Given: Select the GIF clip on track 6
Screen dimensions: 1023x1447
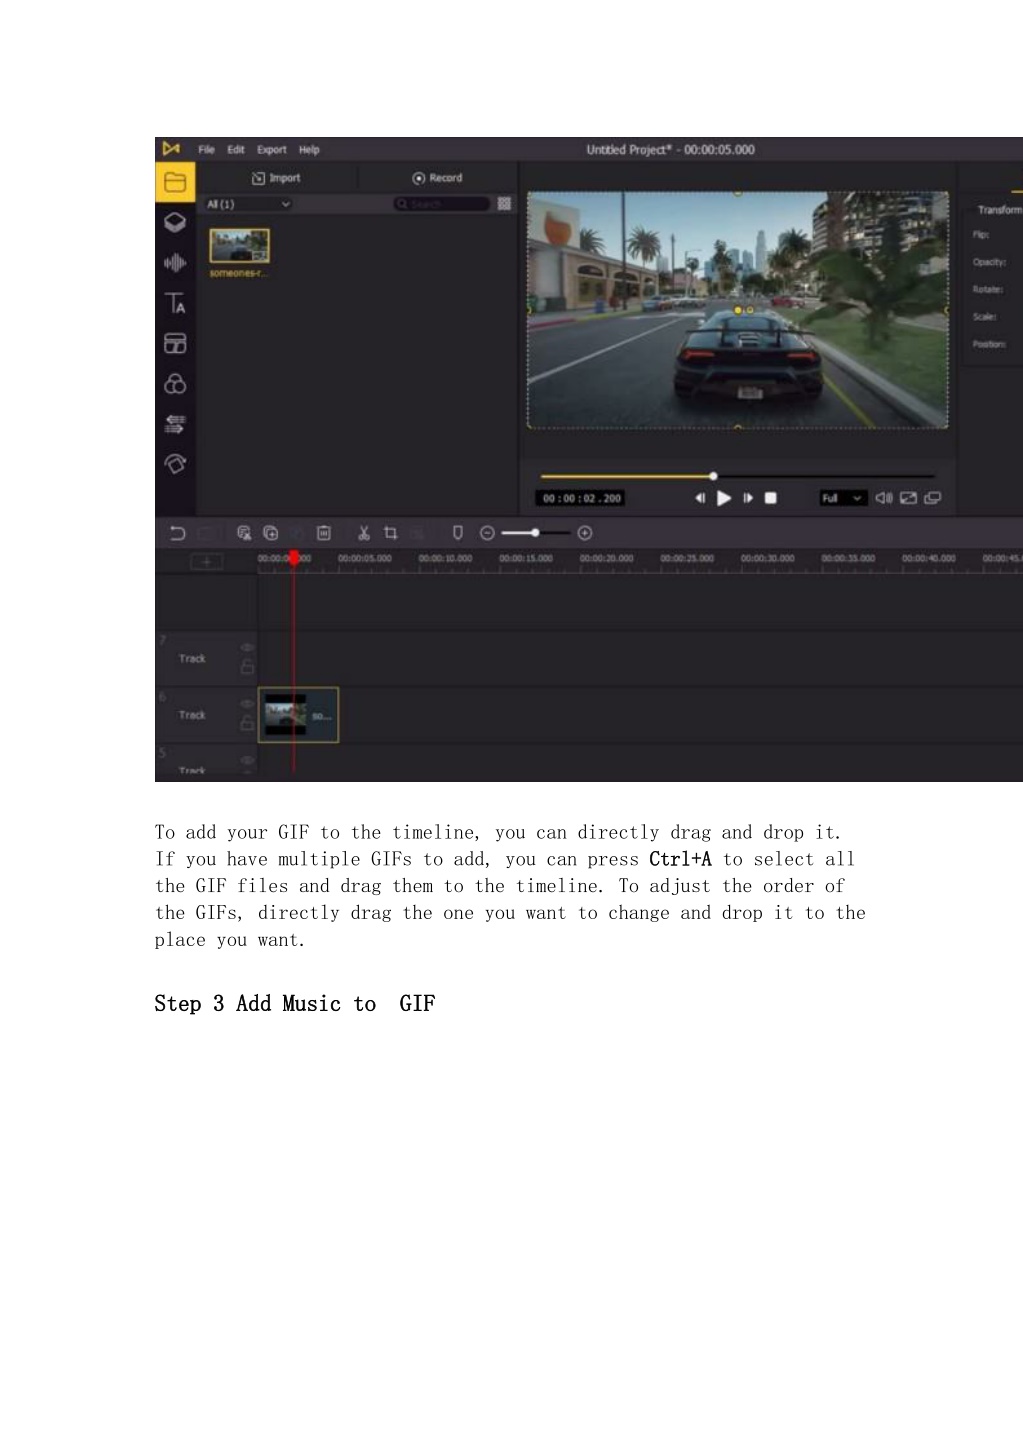Looking at the screenshot, I should [298, 715].
